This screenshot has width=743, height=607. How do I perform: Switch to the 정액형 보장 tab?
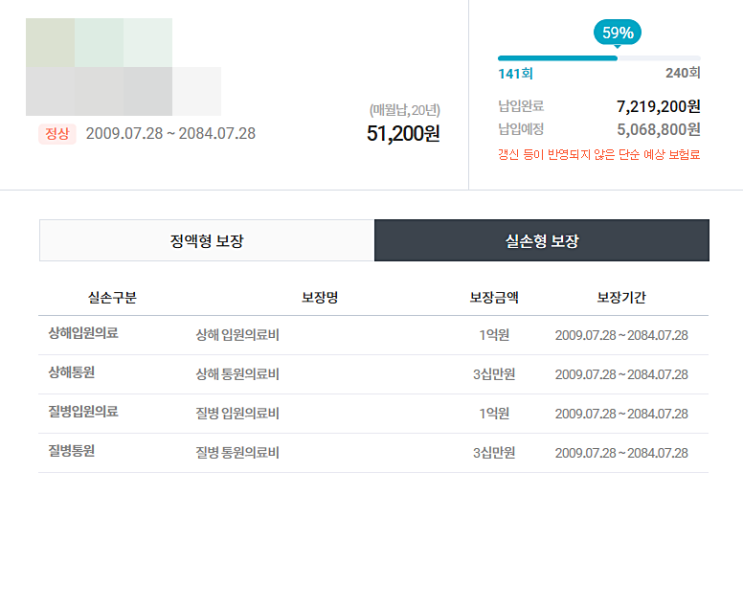coord(207,240)
